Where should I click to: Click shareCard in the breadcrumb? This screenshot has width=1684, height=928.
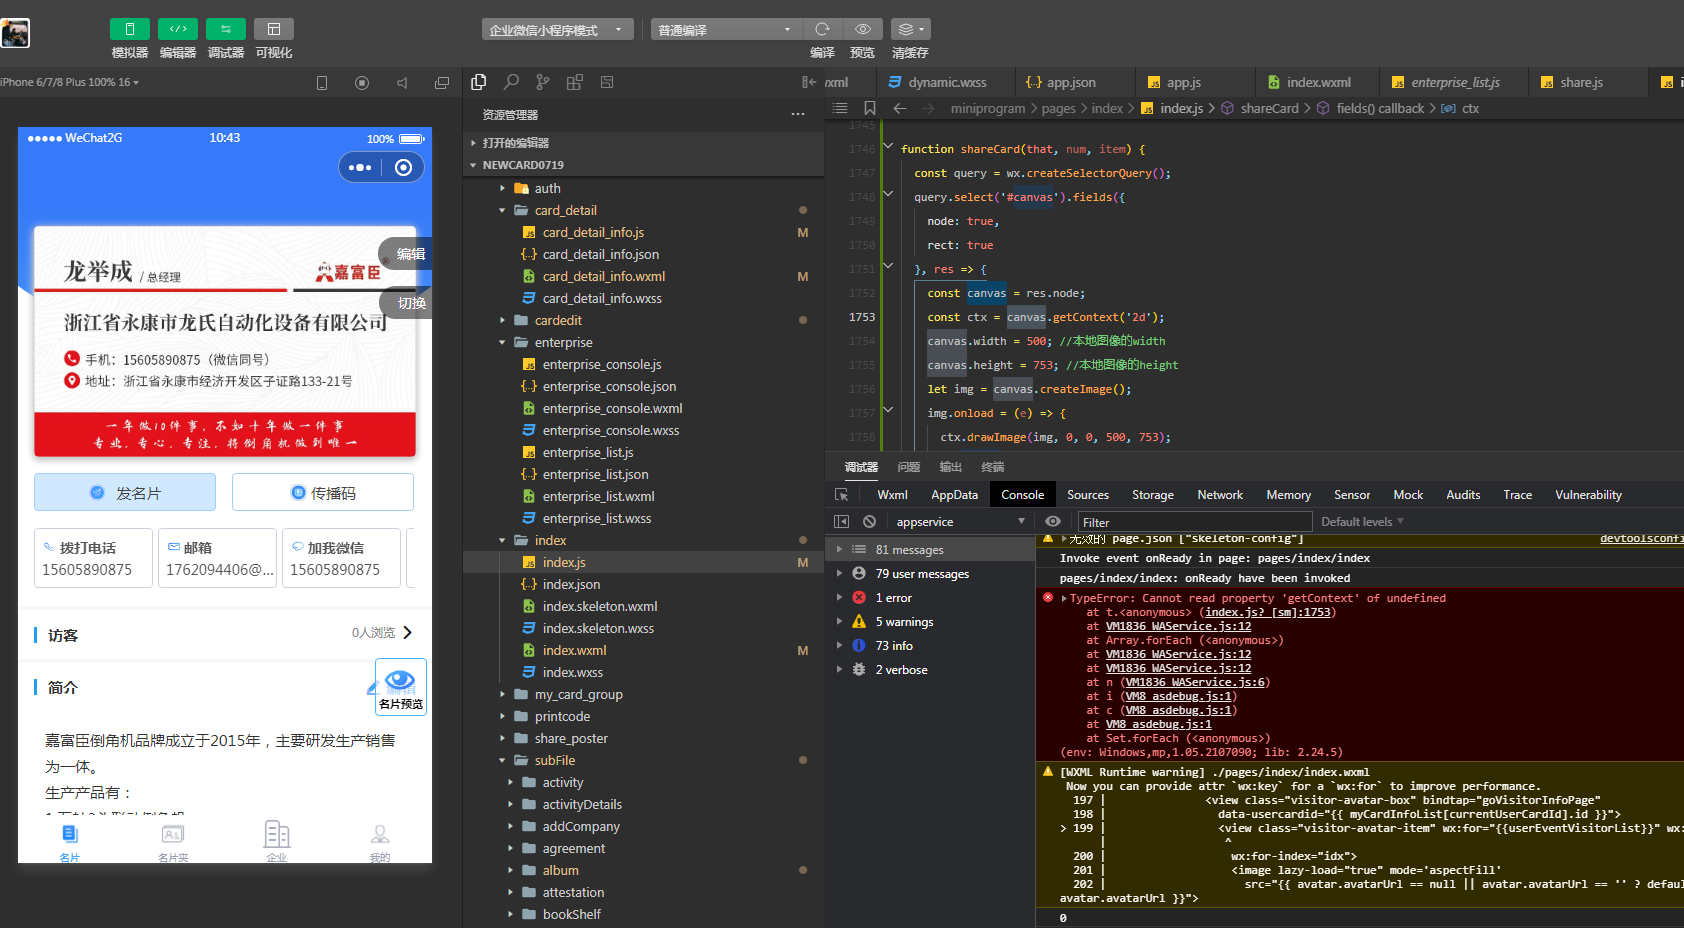(1269, 108)
